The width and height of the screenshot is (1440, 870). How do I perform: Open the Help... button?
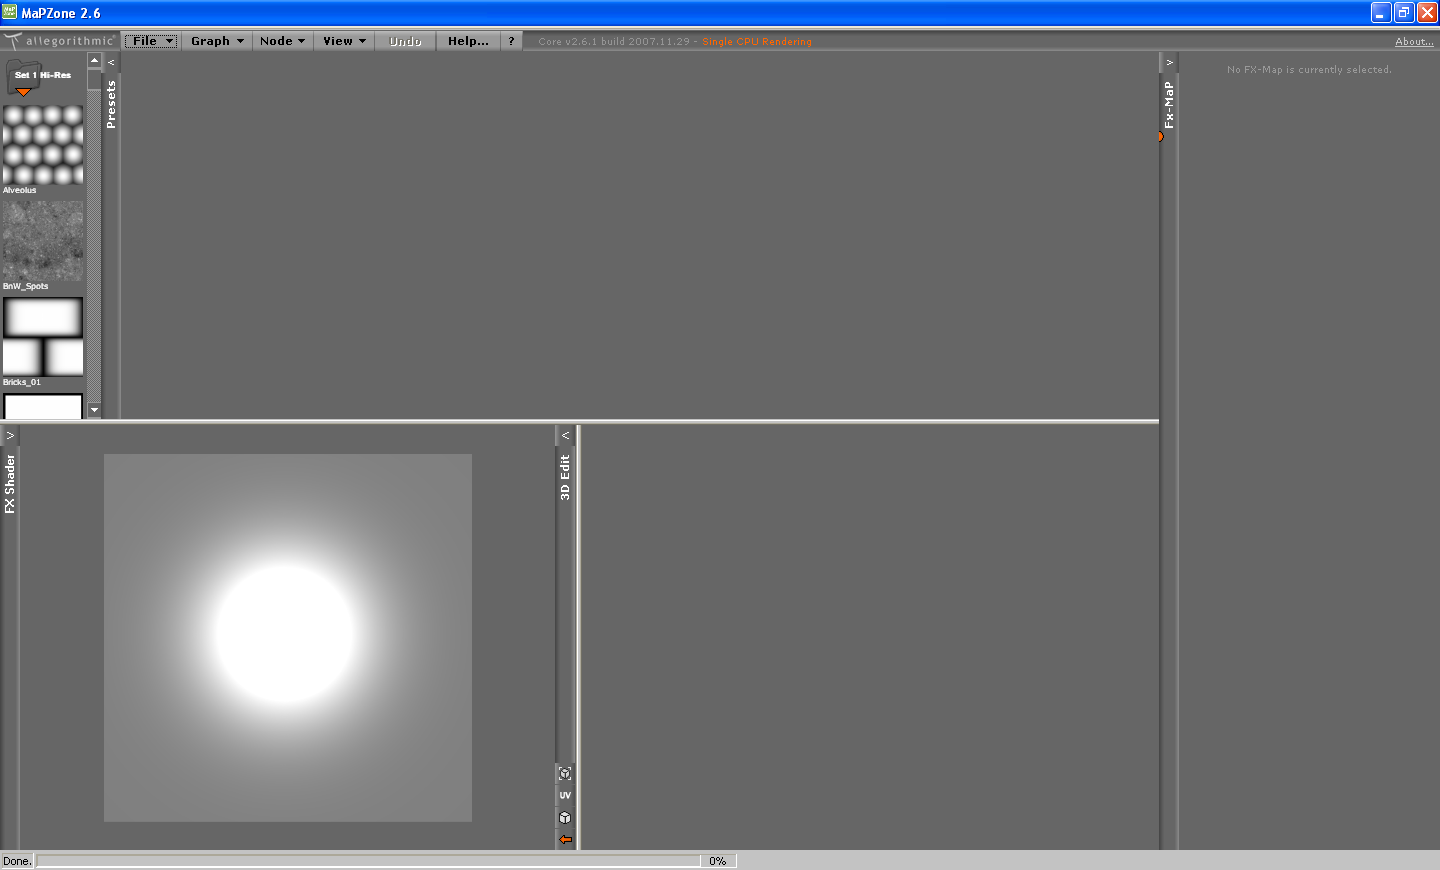[x=468, y=41]
